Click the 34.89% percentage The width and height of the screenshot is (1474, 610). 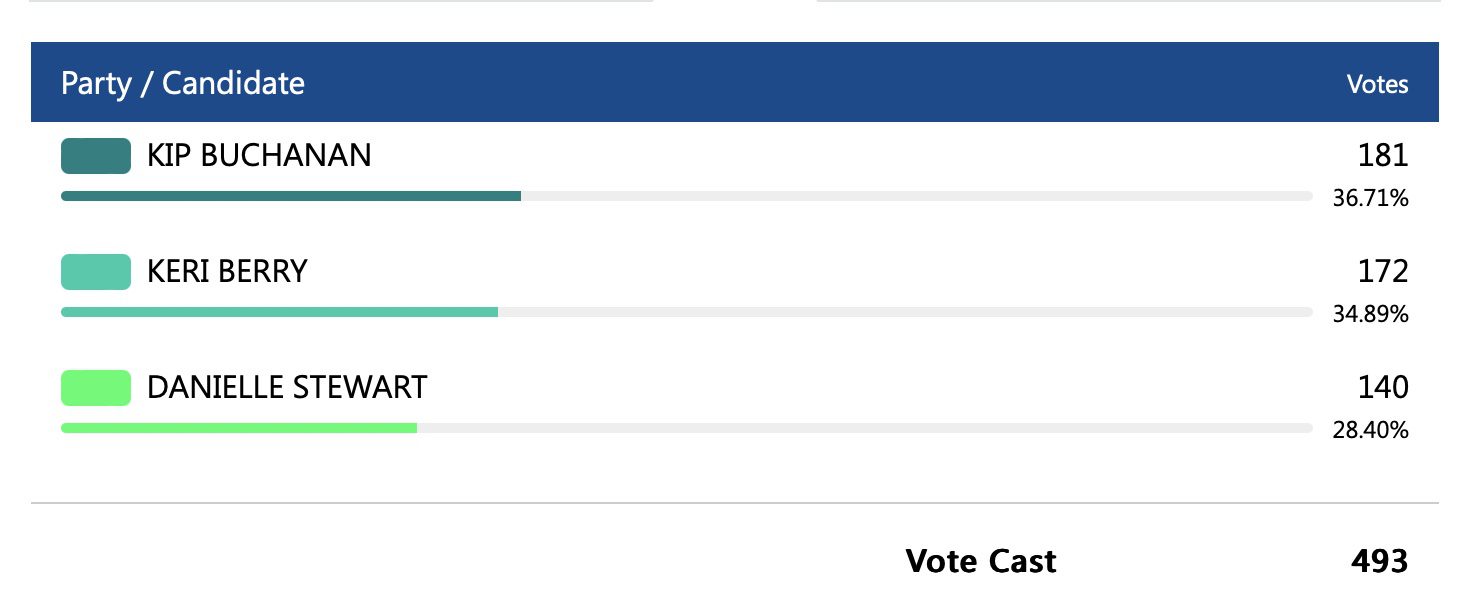click(1370, 315)
